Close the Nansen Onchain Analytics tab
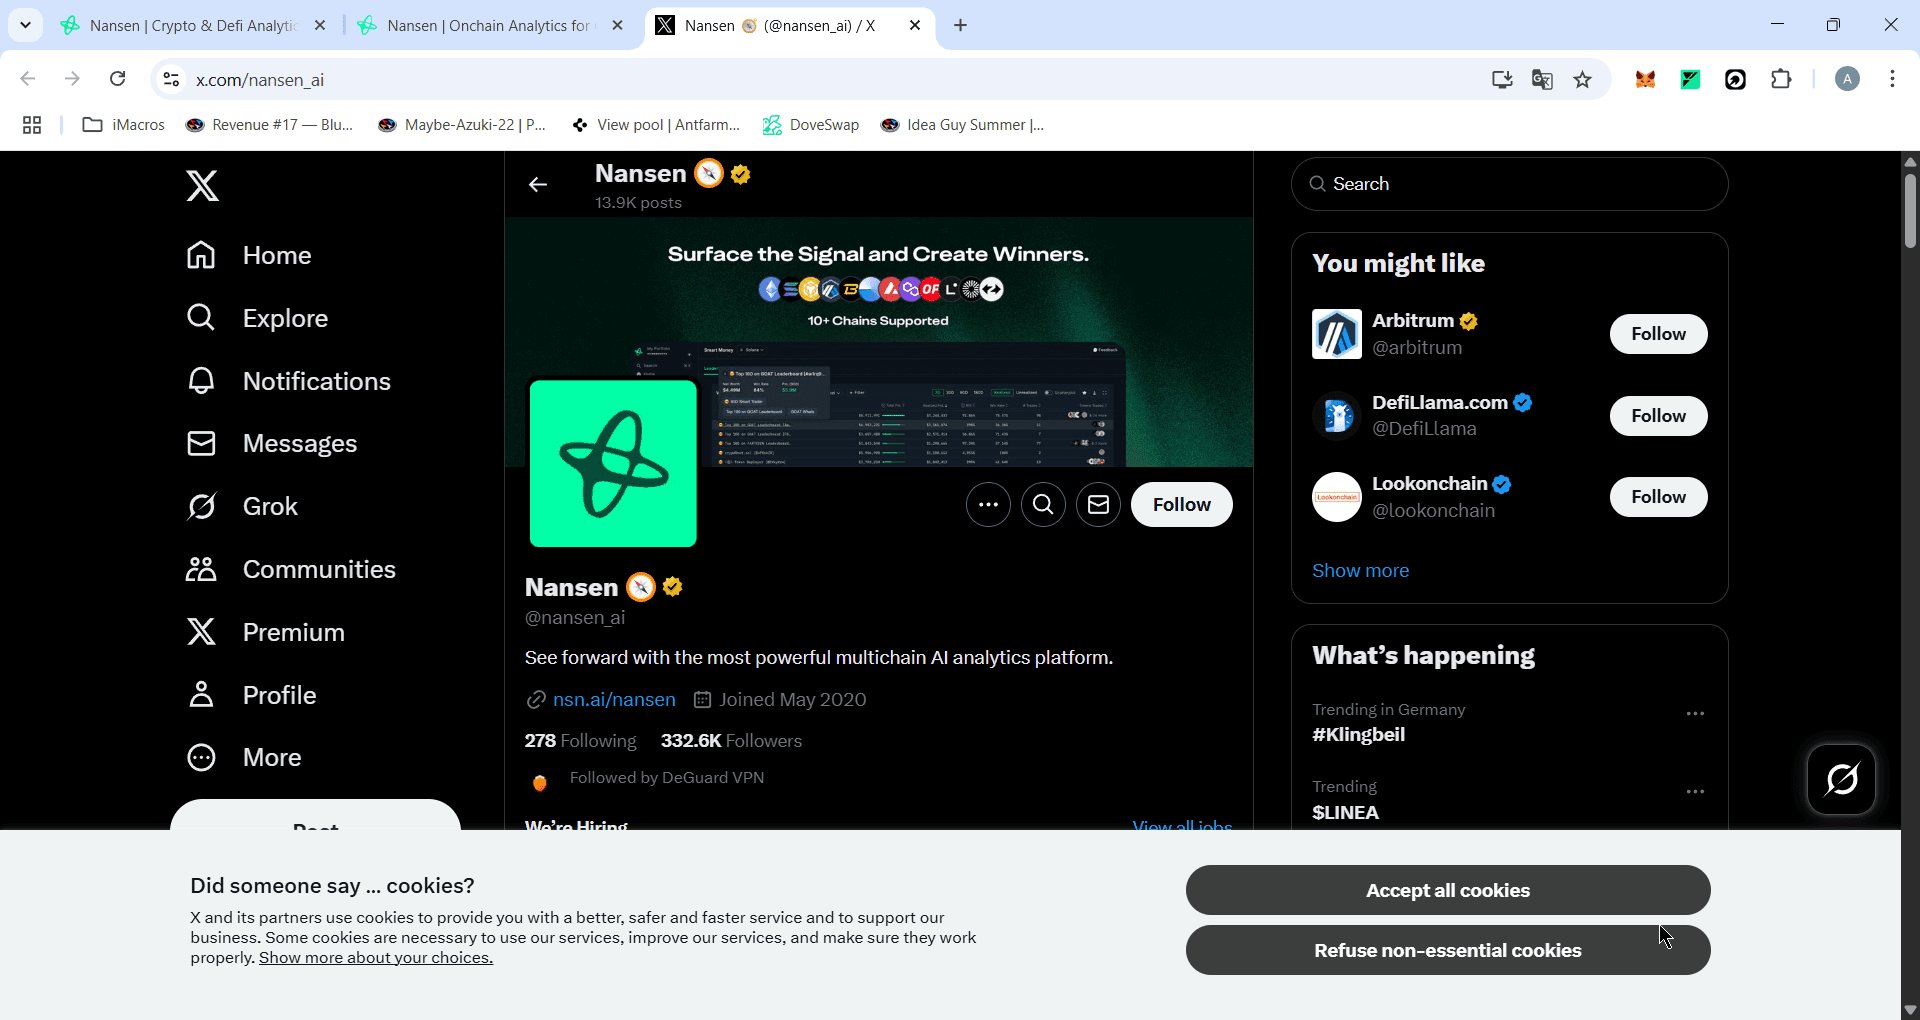1920x1020 pixels. [x=618, y=26]
